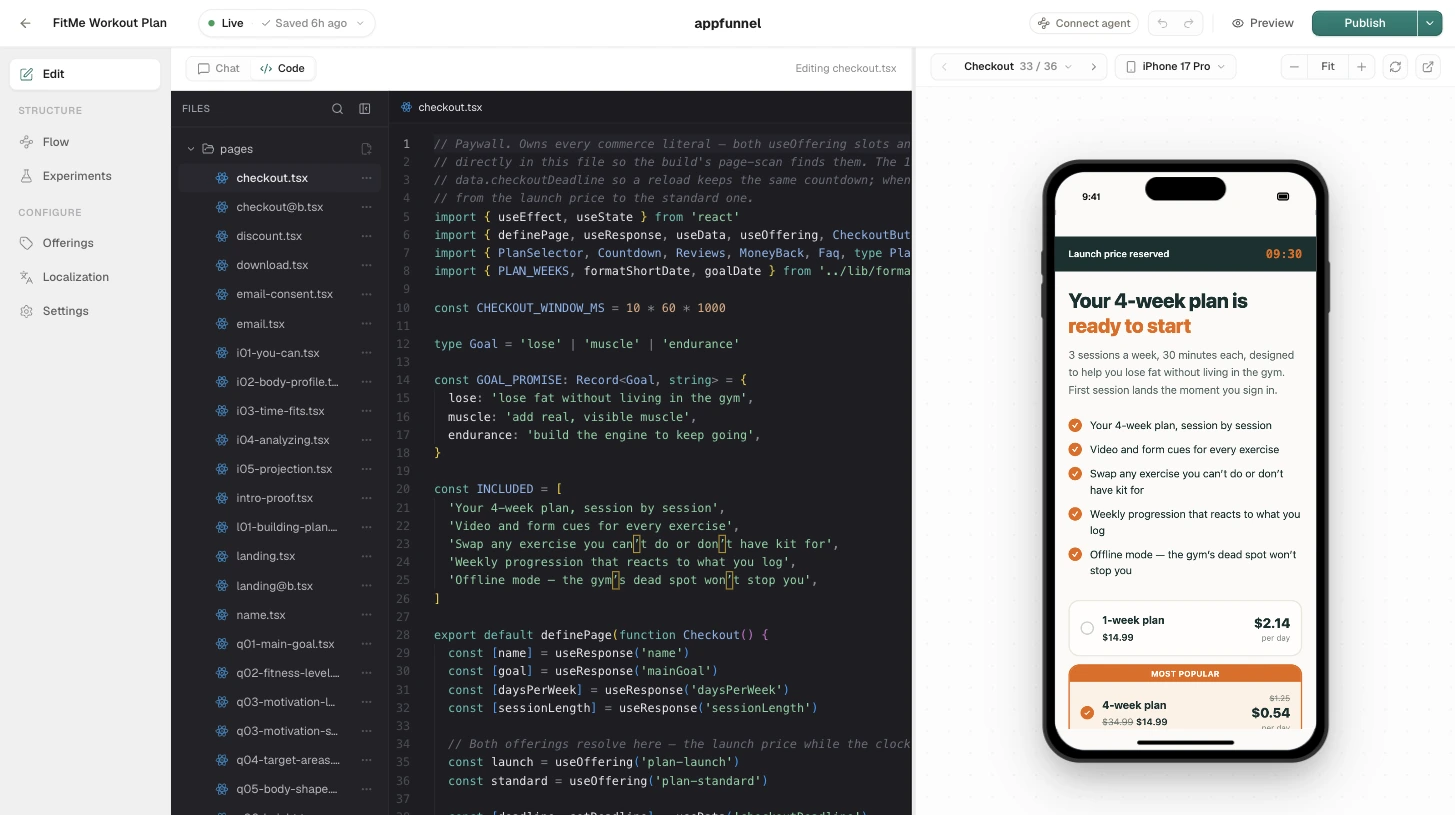Open email-consent.tsx file
Image resolution: width=1455 pixels, height=815 pixels.
click(280, 294)
